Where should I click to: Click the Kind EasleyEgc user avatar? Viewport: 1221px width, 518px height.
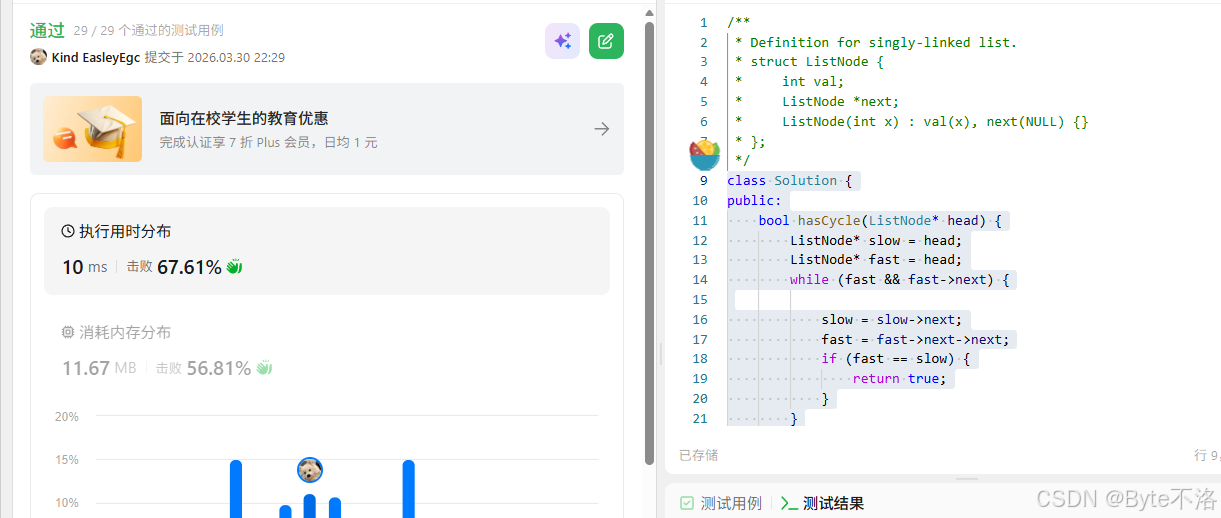(x=39, y=58)
